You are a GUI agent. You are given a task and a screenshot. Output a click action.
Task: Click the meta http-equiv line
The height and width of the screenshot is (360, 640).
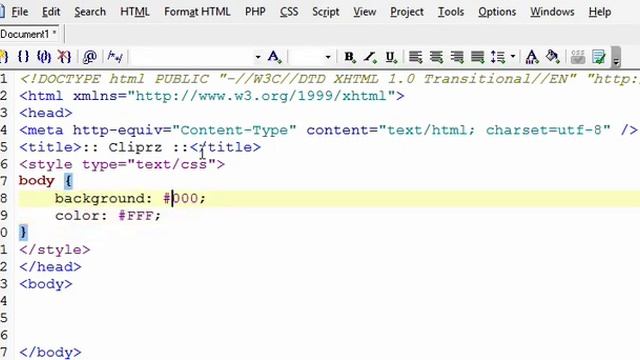(x=328, y=130)
